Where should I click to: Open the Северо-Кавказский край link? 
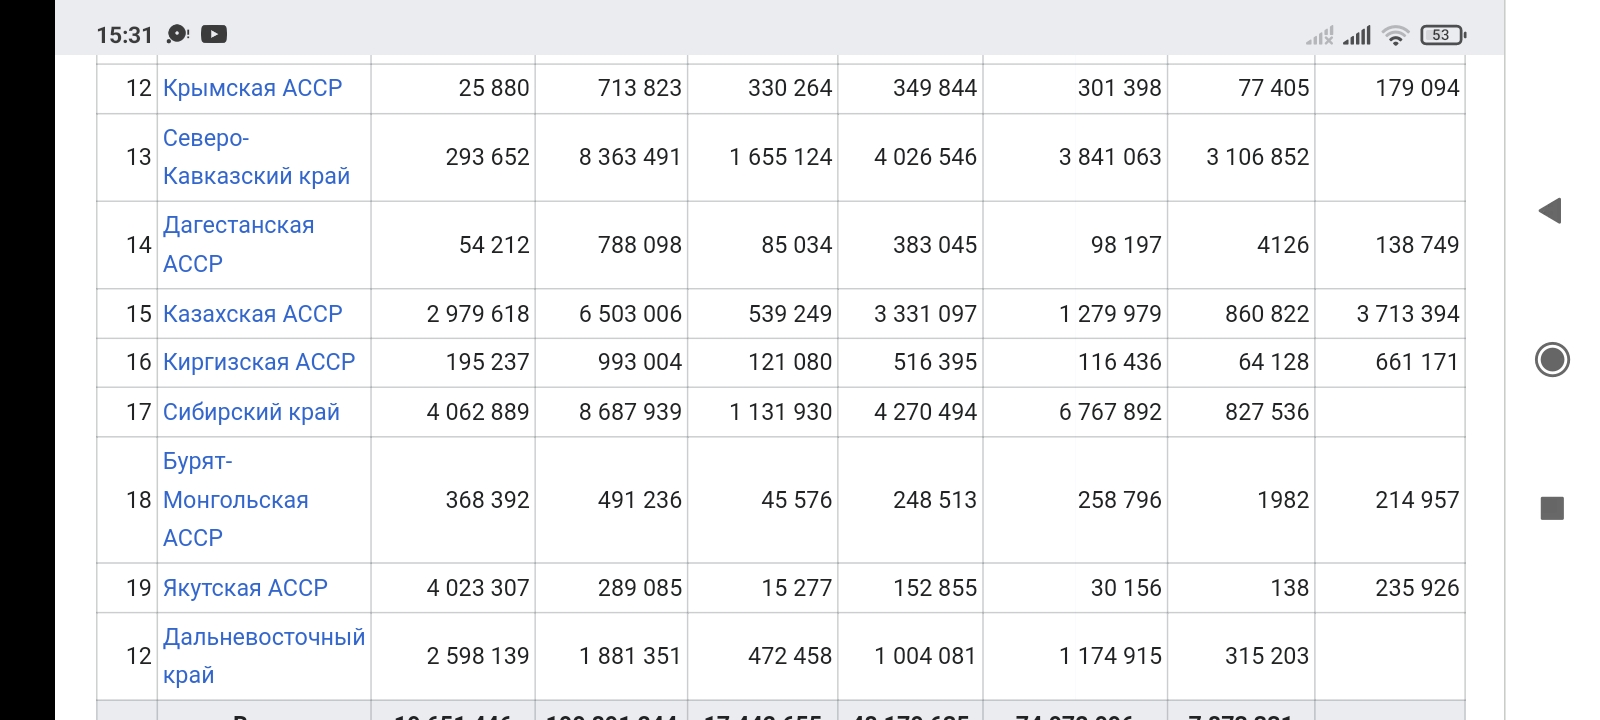point(256,157)
